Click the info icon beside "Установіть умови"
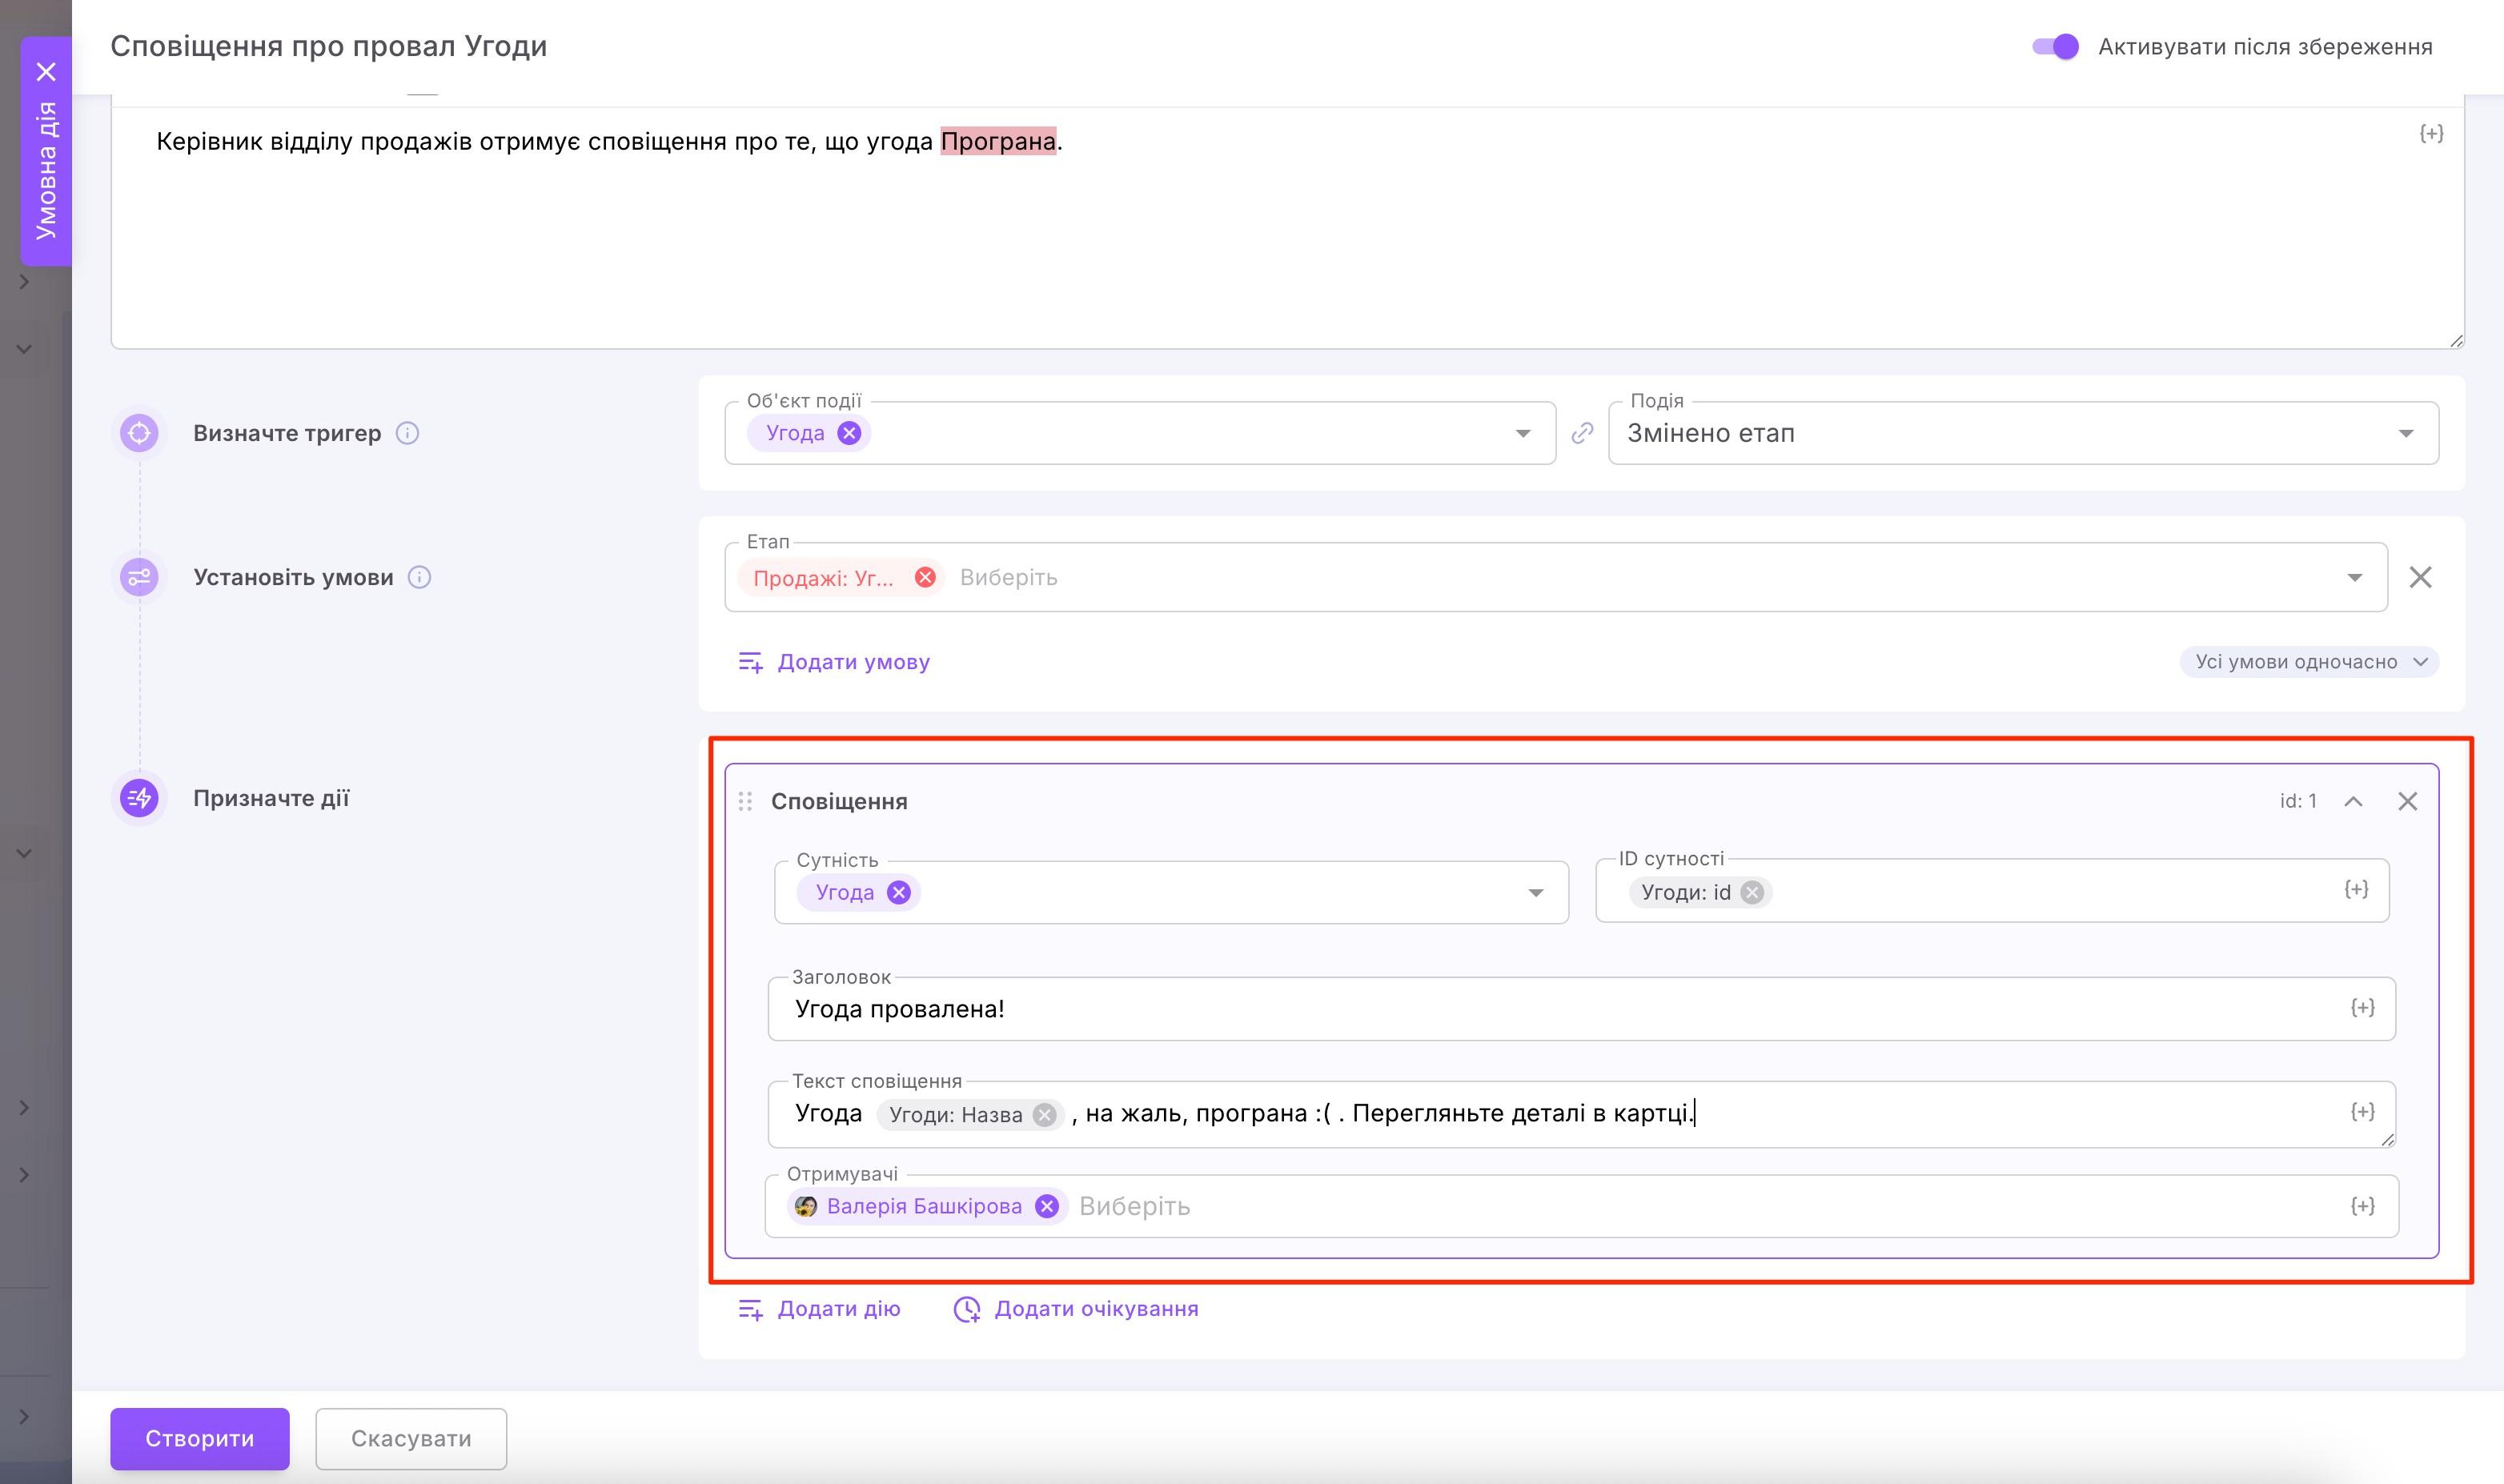Viewport: 2504px width, 1484px height. pyautogui.click(x=419, y=576)
